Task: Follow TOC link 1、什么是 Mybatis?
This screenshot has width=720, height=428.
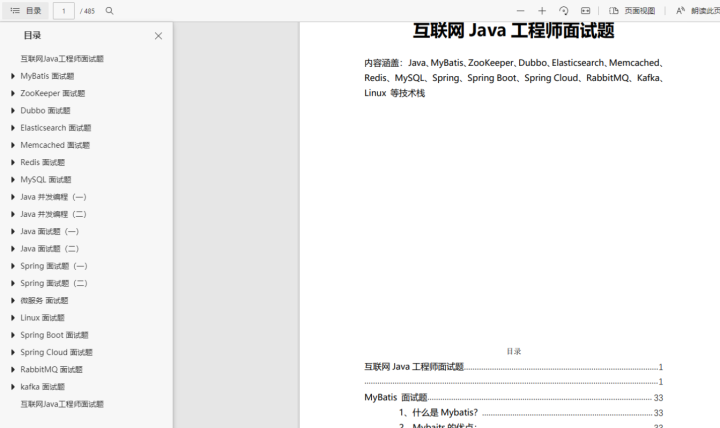Action: point(531,412)
